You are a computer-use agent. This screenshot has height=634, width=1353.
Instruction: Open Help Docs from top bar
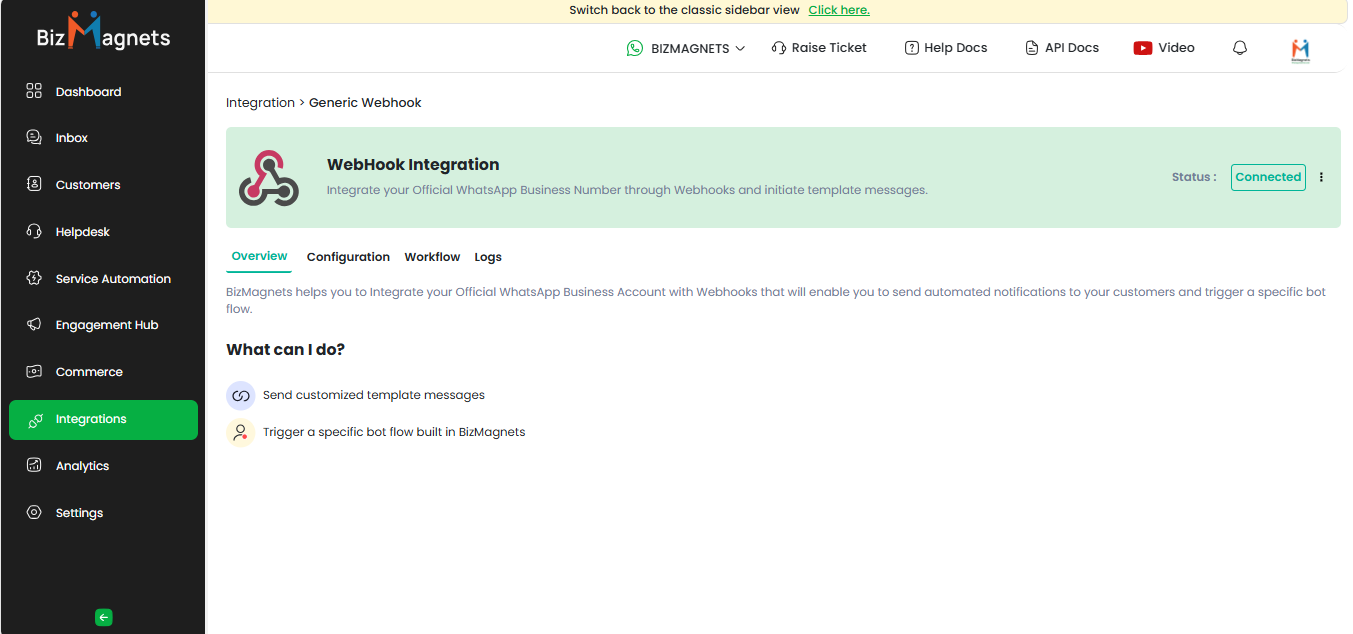(945, 48)
